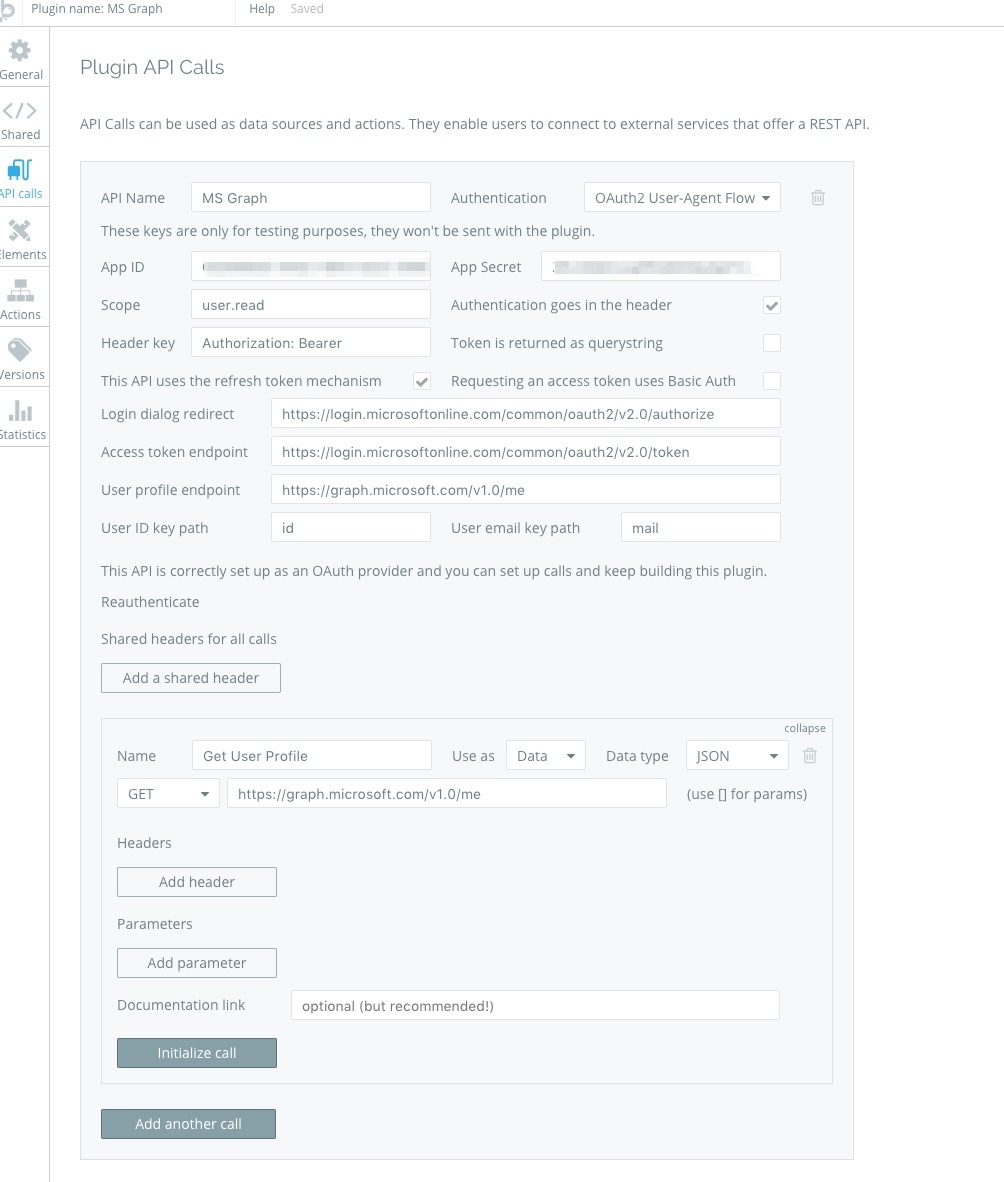The image size is (1004, 1182).
Task: Open the Statistics chart icon
Action: point(20,411)
